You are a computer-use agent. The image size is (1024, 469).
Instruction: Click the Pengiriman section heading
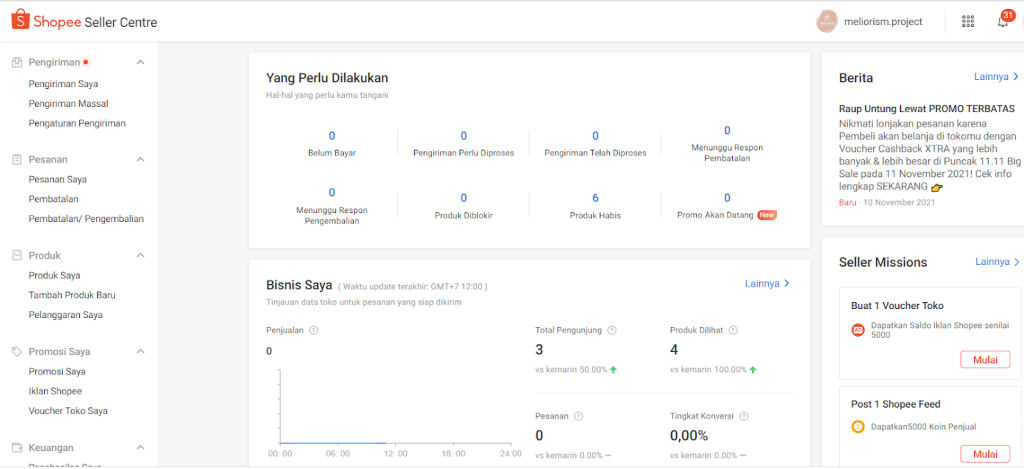pyautogui.click(x=54, y=62)
